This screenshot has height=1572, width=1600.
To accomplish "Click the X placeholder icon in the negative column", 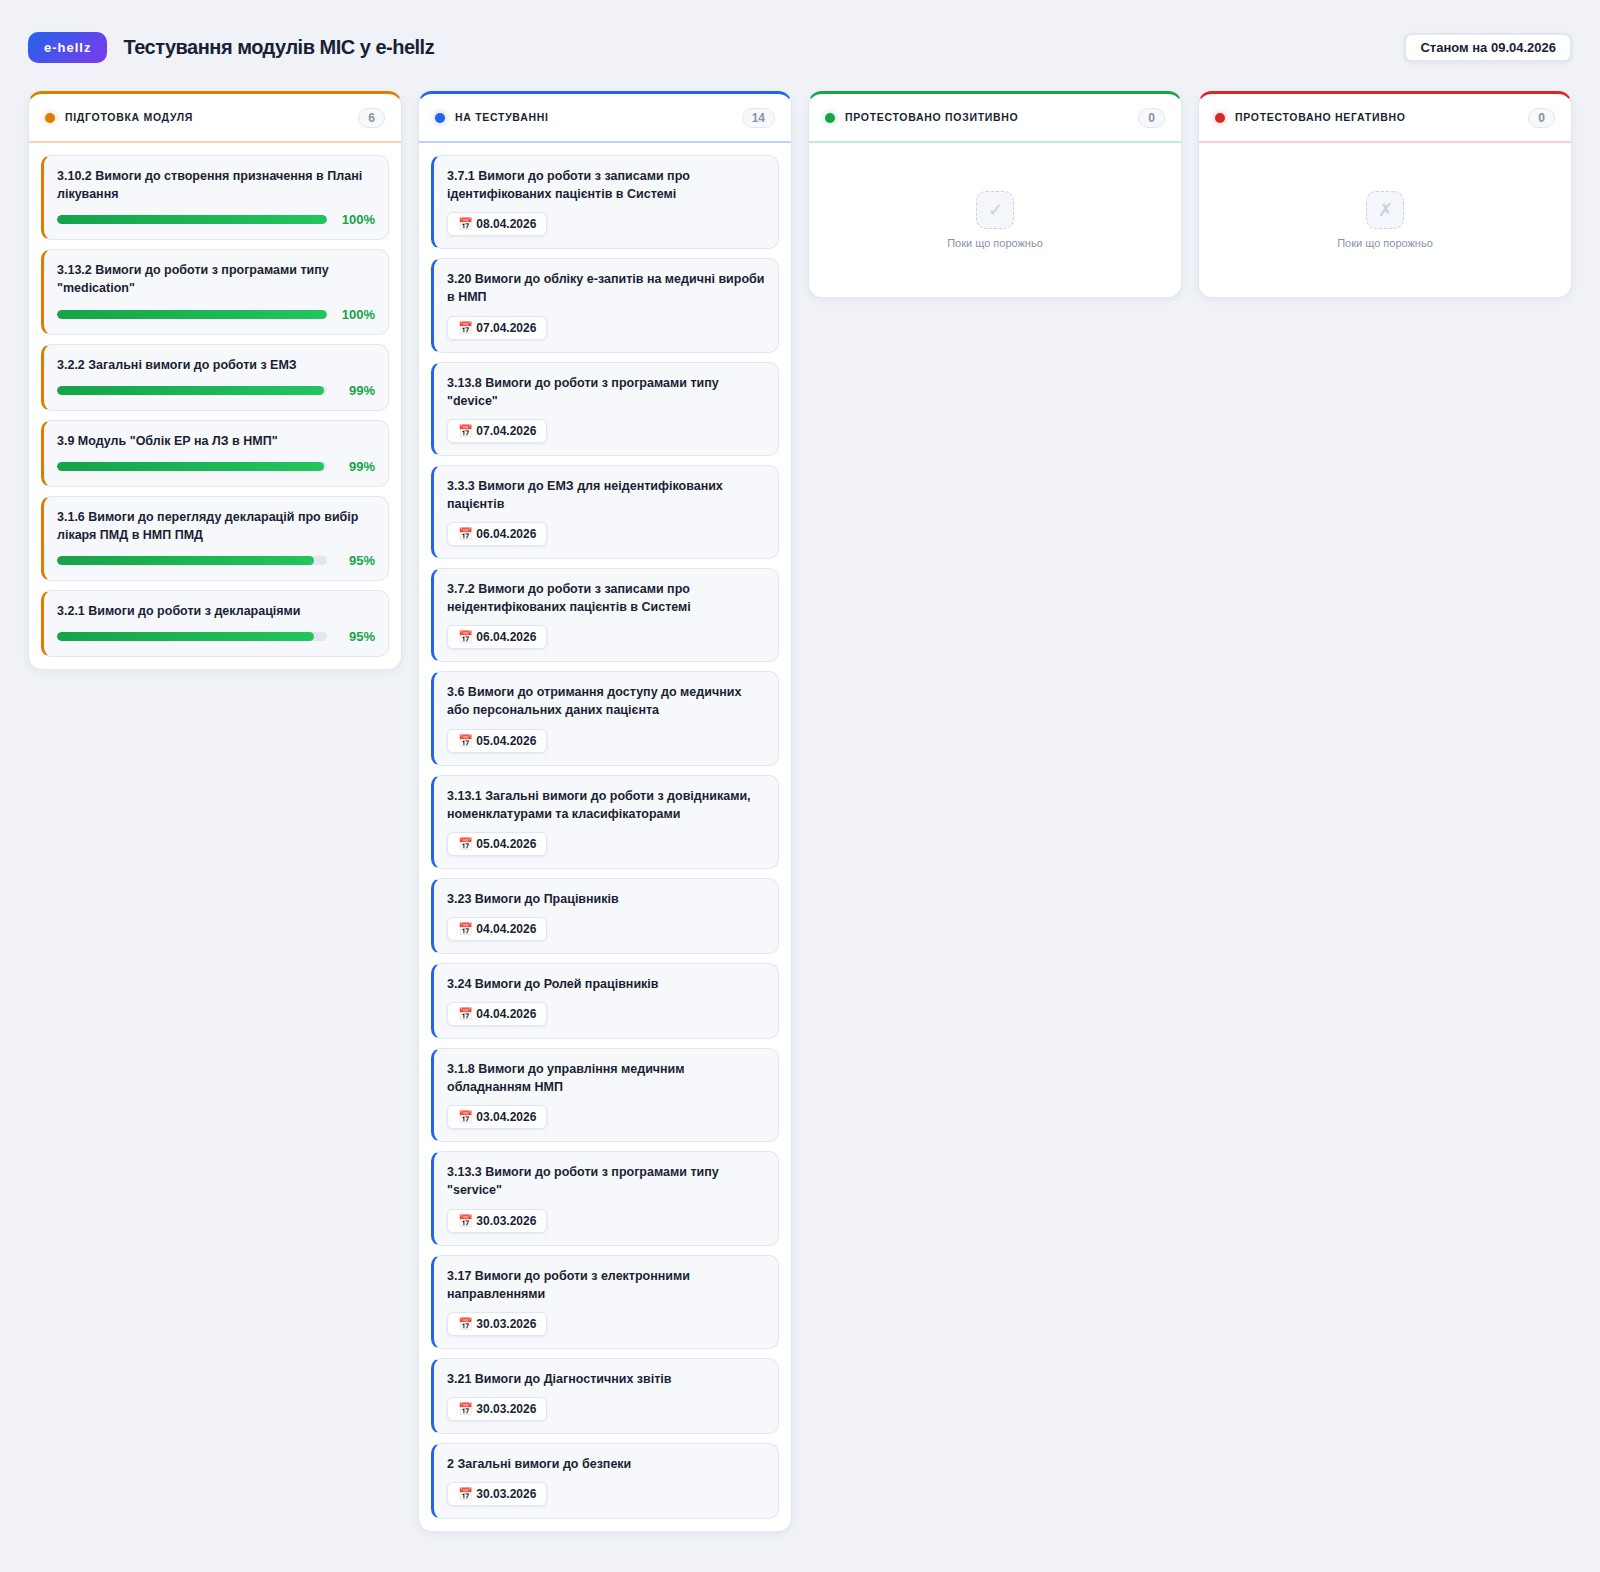I will 1384,209.
